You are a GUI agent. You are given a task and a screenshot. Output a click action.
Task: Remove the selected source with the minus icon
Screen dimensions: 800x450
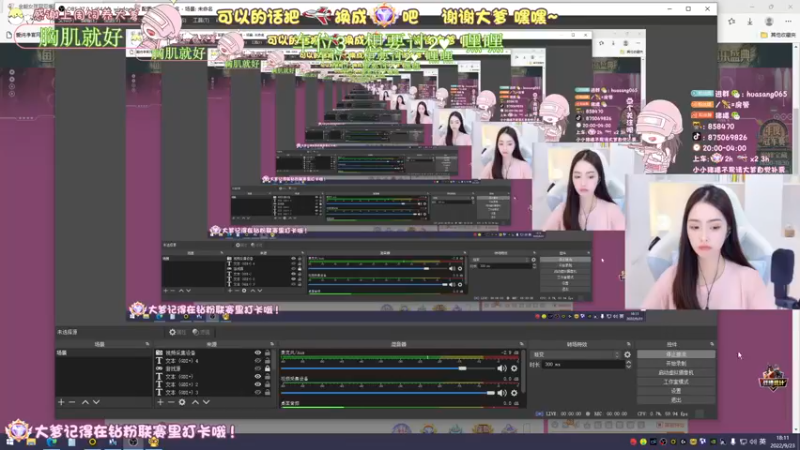pos(171,403)
